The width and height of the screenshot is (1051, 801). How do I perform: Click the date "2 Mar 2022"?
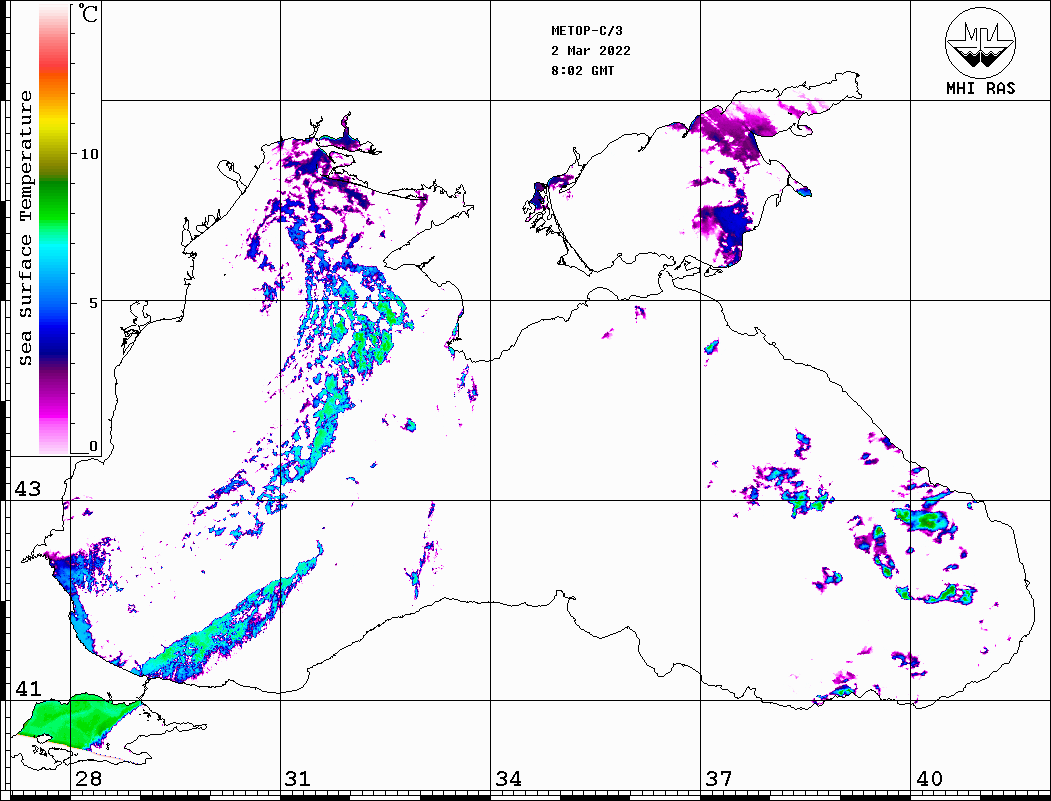pyautogui.click(x=591, y=51)
